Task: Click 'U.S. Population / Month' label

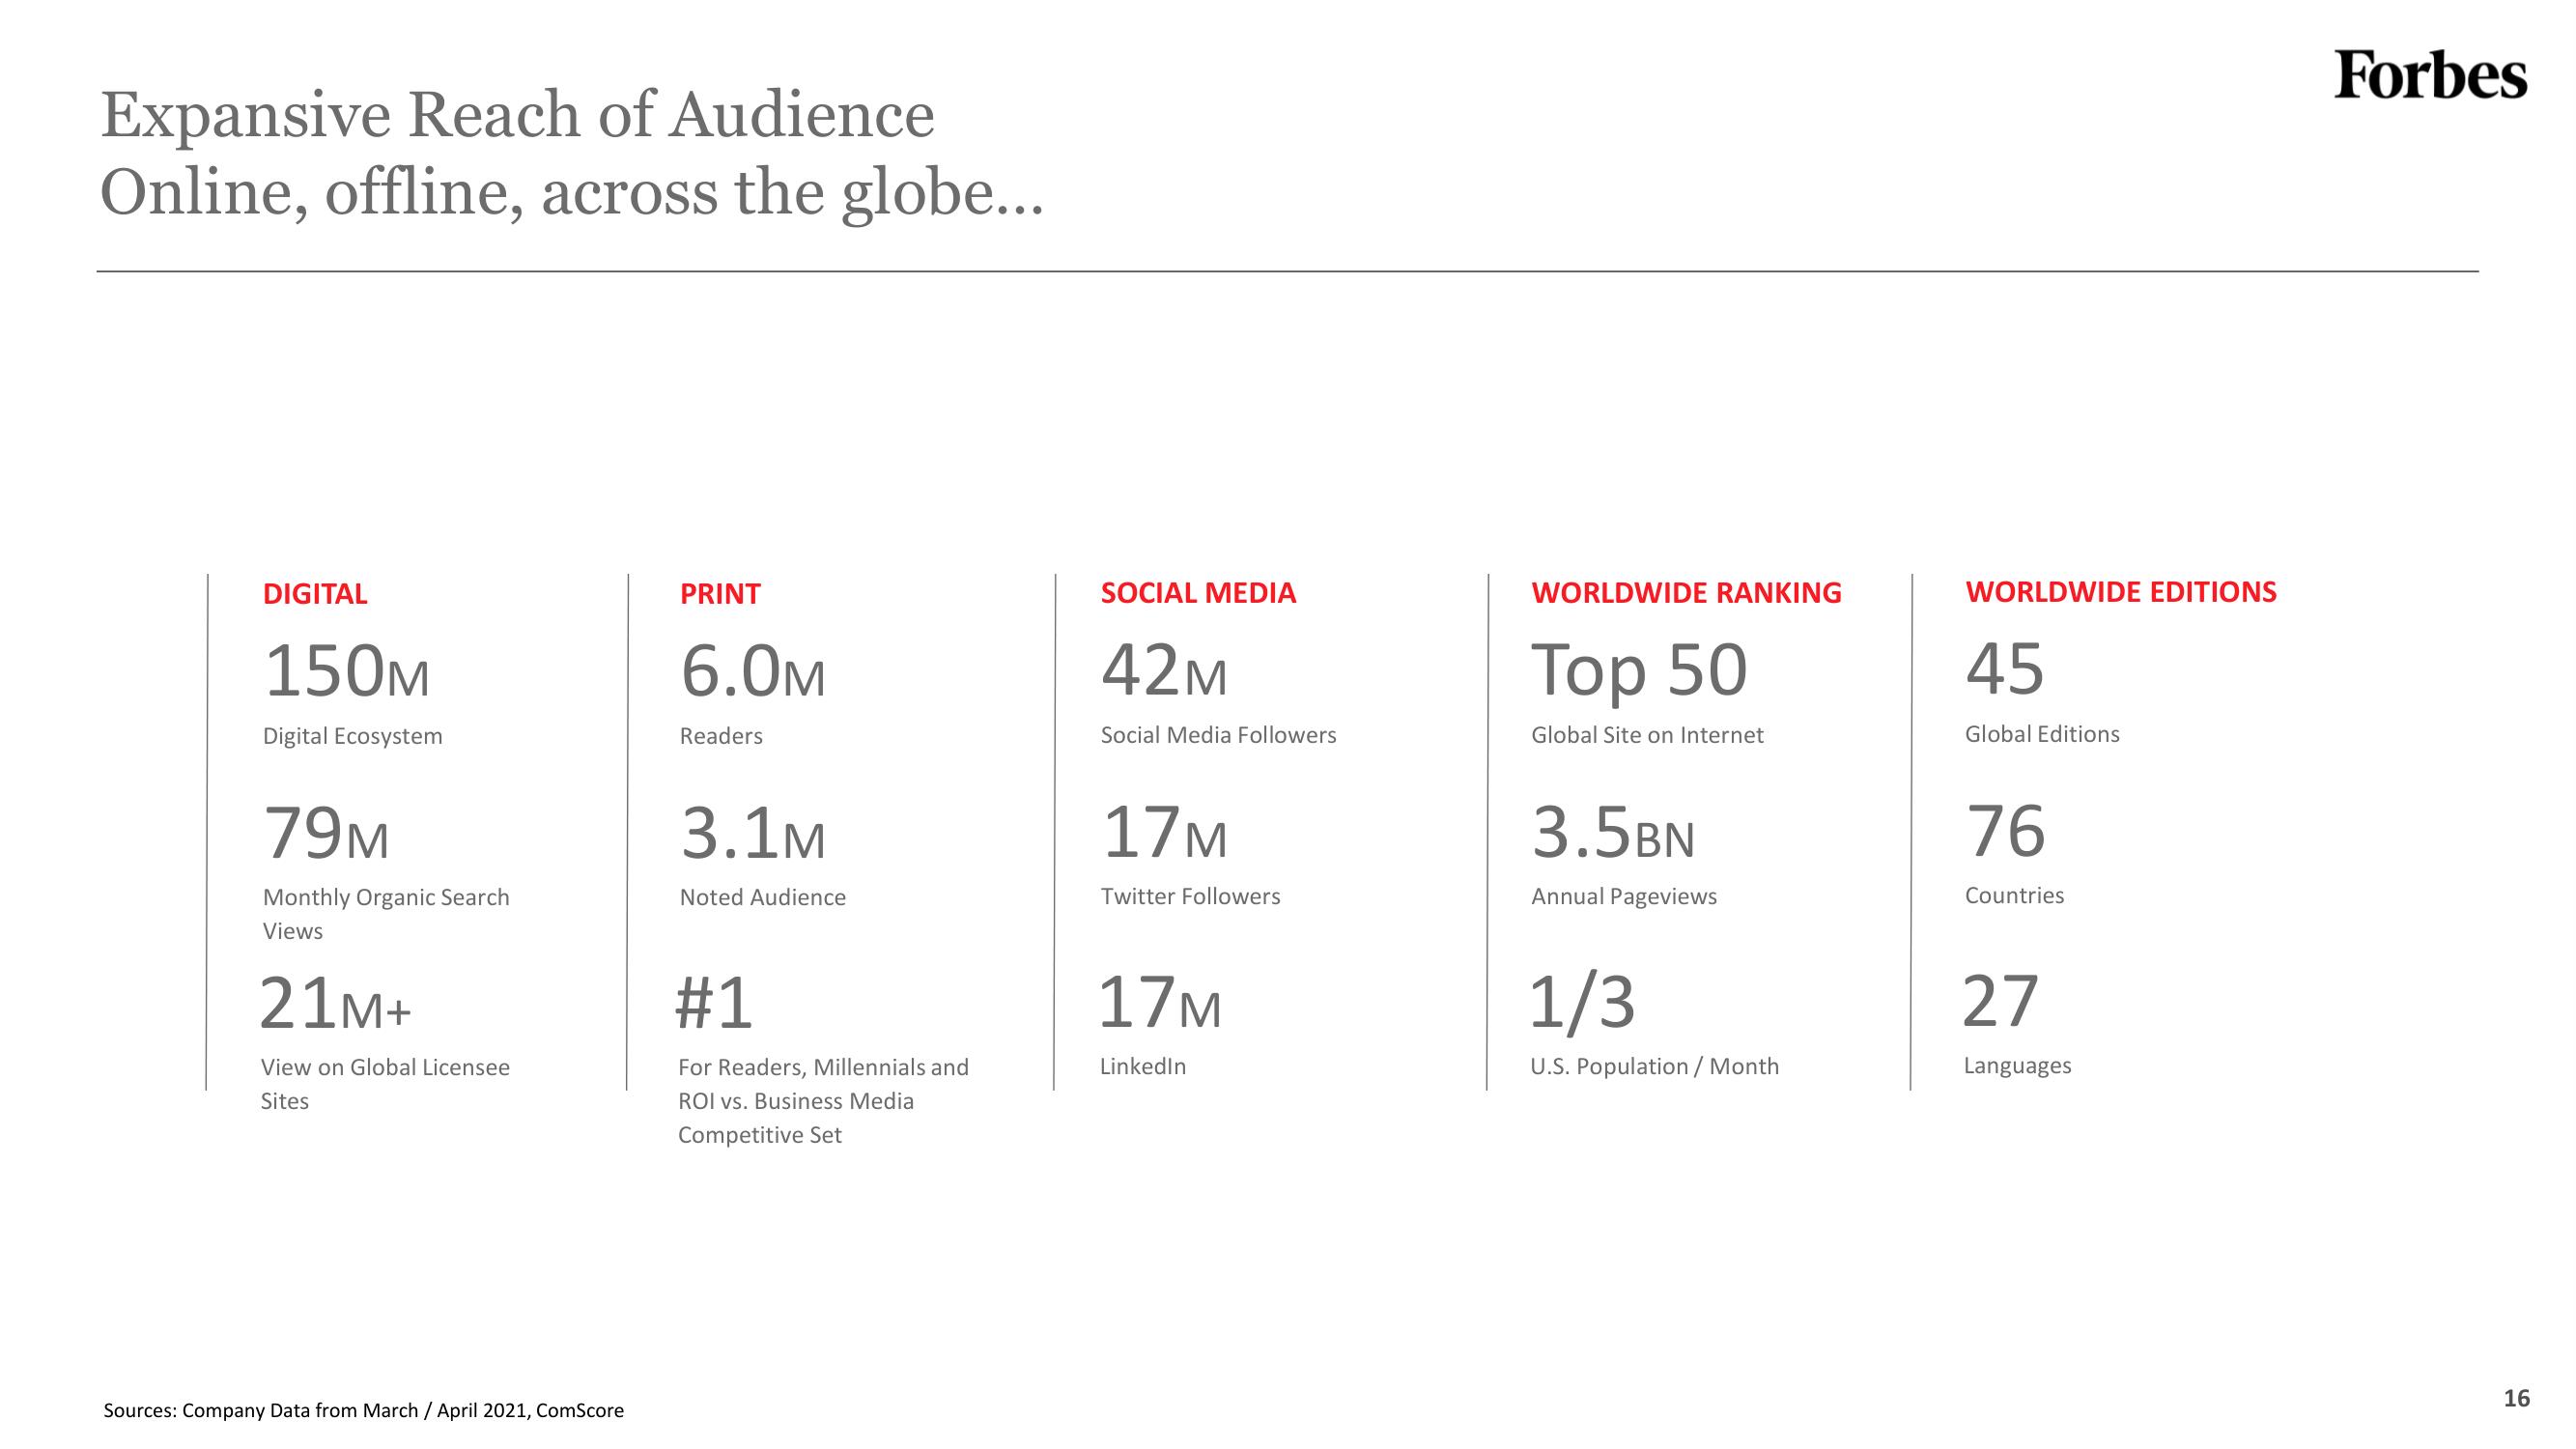Action: [1654, 1066]
